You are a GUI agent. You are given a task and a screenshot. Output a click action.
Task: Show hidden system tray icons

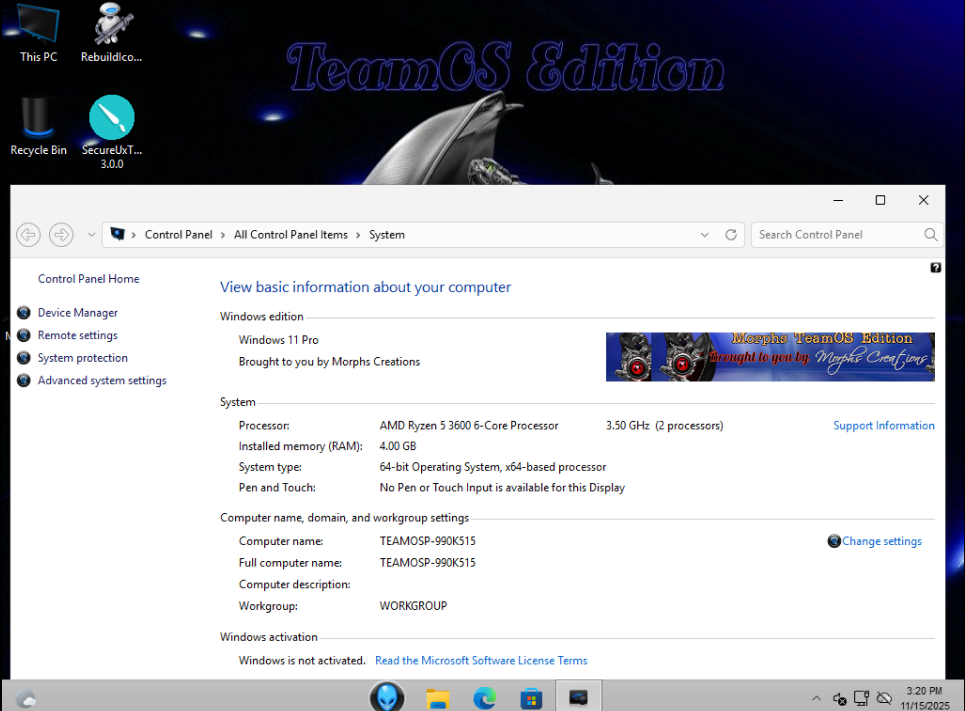(x=816, y=698)
